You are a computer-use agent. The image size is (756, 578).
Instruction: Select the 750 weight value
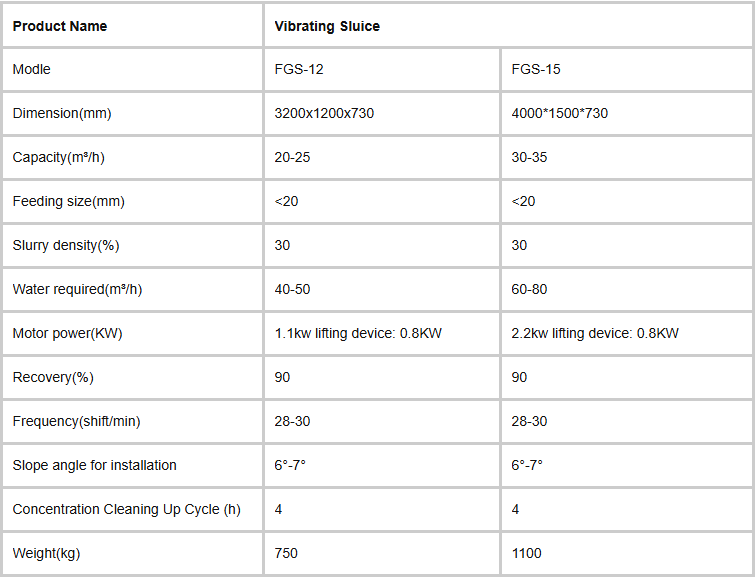click(286, 553)
